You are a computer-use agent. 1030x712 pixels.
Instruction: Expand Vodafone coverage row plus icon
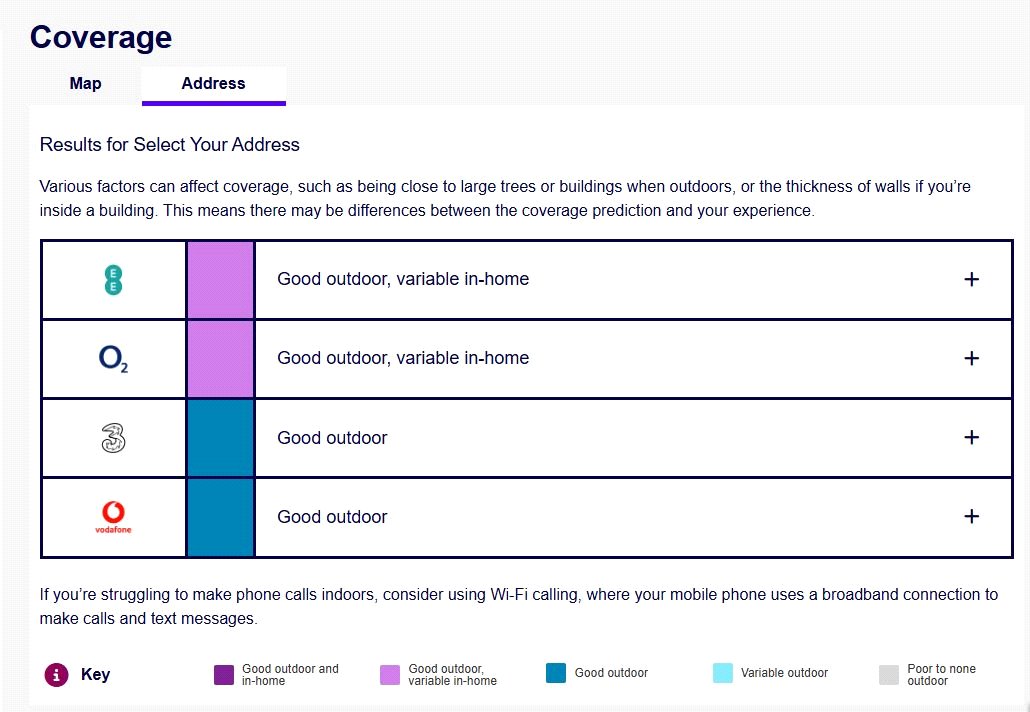tap(971, 516)
